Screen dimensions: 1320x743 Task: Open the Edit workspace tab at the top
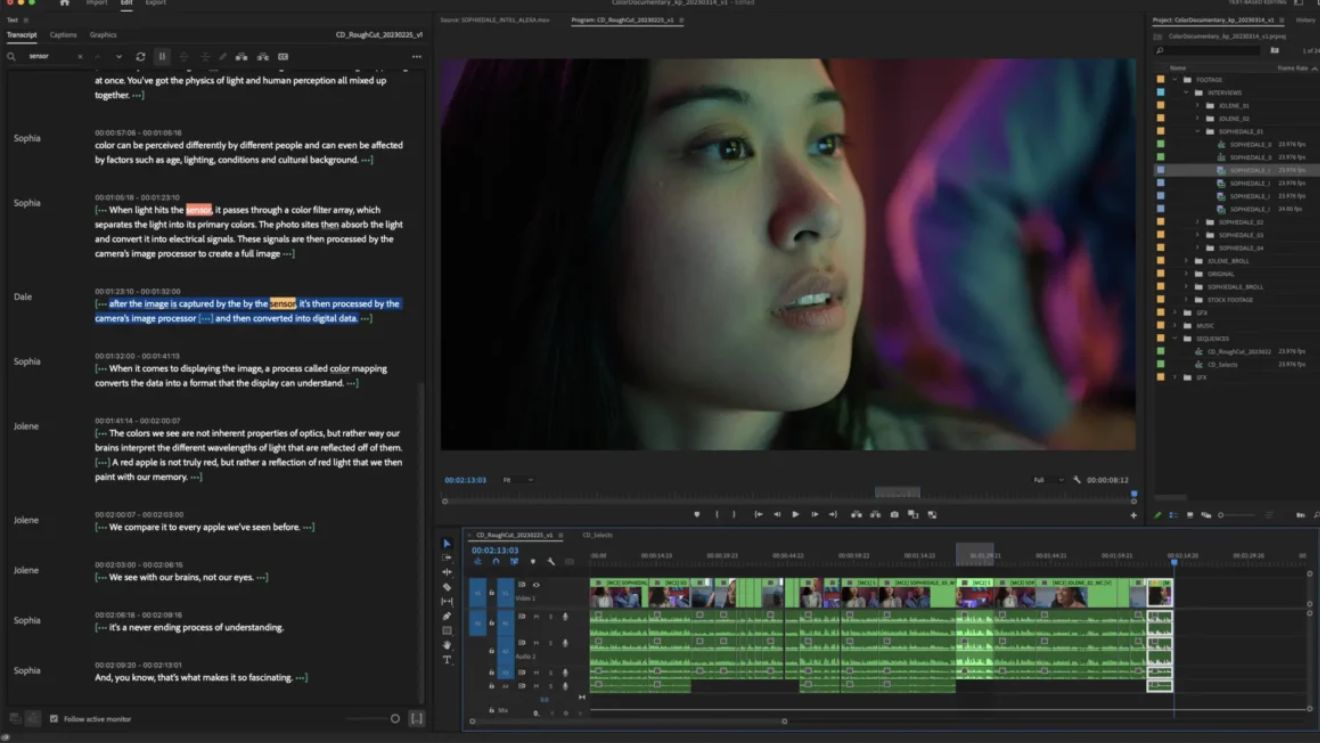(125, 3)
